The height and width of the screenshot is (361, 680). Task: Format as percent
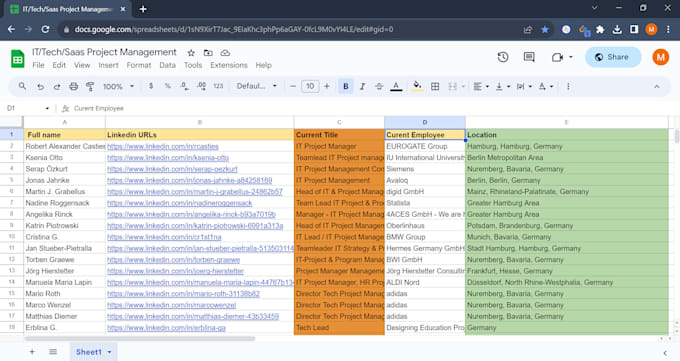click(167, 86)
